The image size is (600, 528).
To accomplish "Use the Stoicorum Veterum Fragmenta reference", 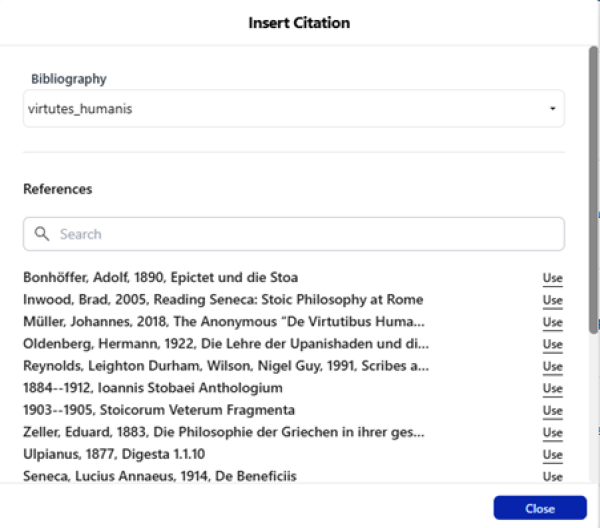I will click(x=552, y=410).
